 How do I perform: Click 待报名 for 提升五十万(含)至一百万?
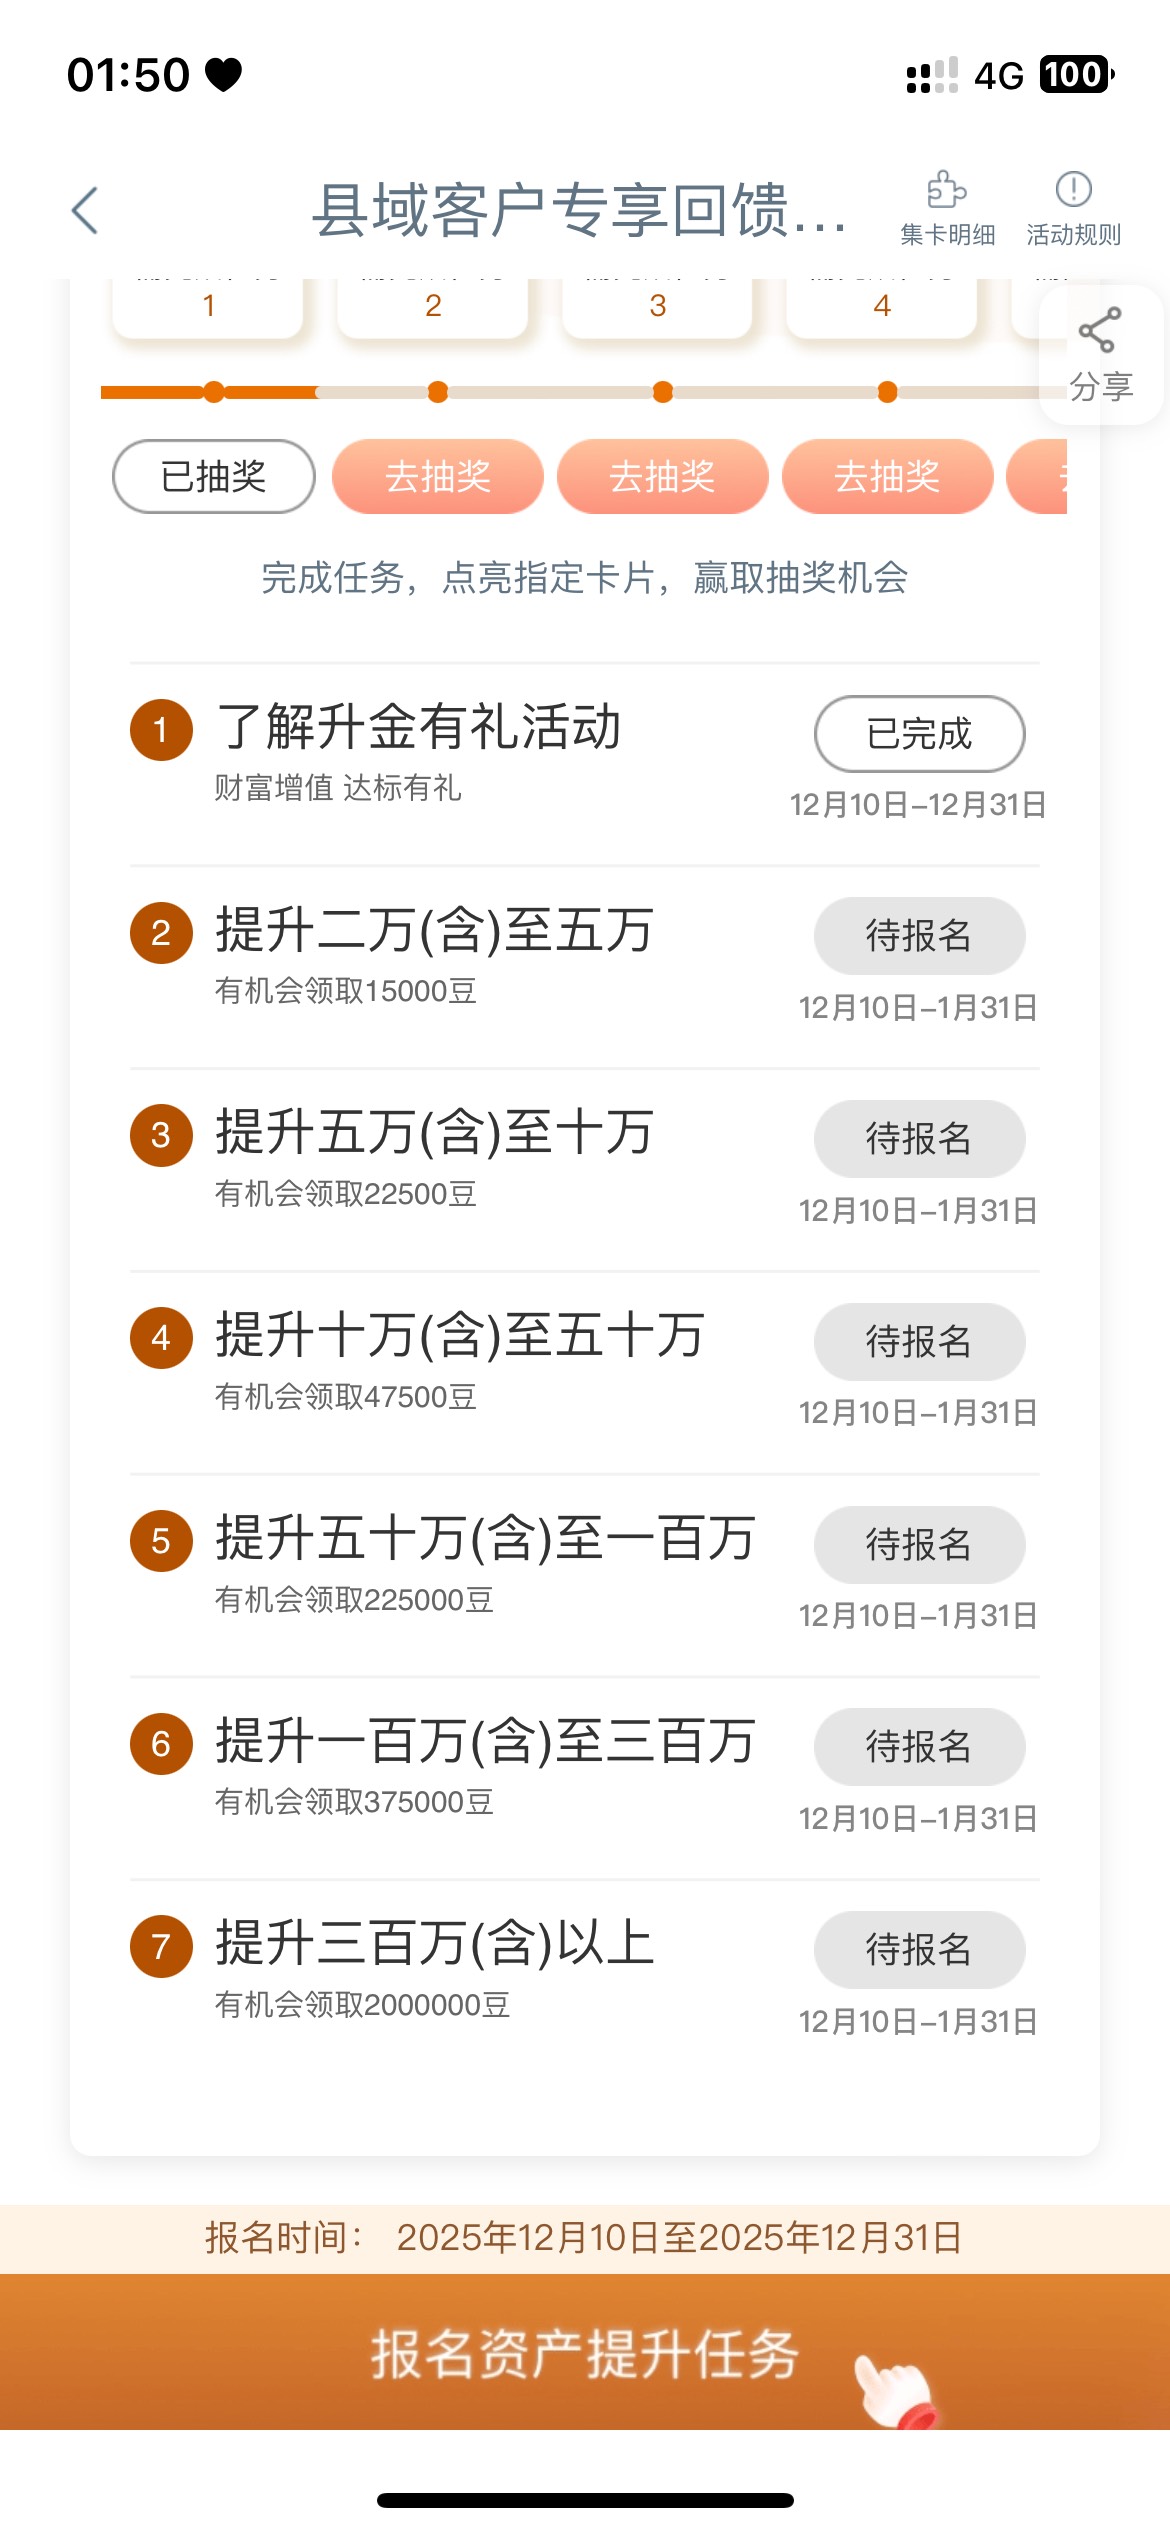pos(919,1544)
